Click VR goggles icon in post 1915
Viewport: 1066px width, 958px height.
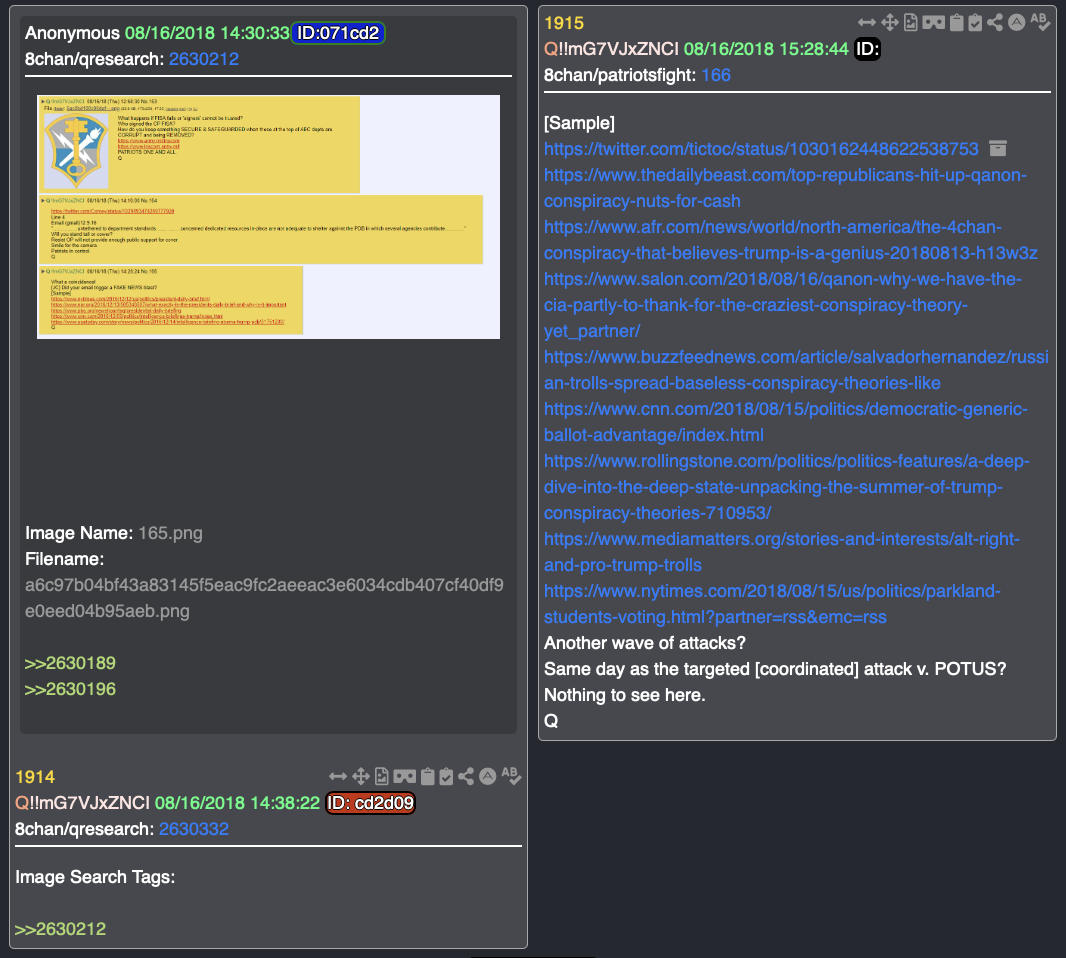pyautogui.click(x=933, y=22)
